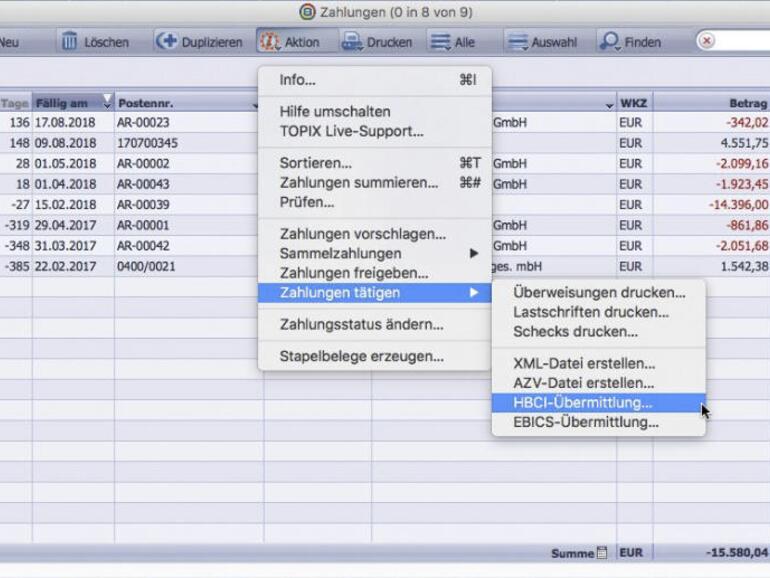Select Hilfe umschalten menu entry
This screenshot has height=578, width=770.
tap(375, 111)
